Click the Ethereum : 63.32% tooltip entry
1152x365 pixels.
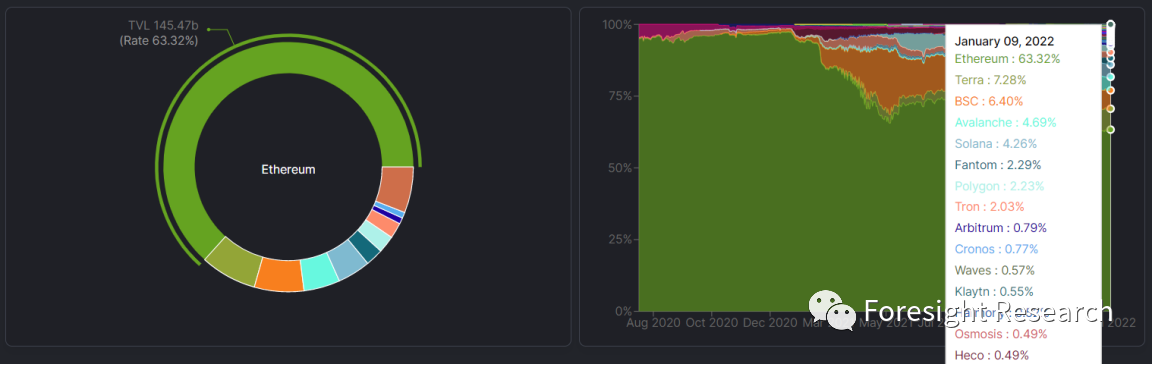click(1007, 59)
